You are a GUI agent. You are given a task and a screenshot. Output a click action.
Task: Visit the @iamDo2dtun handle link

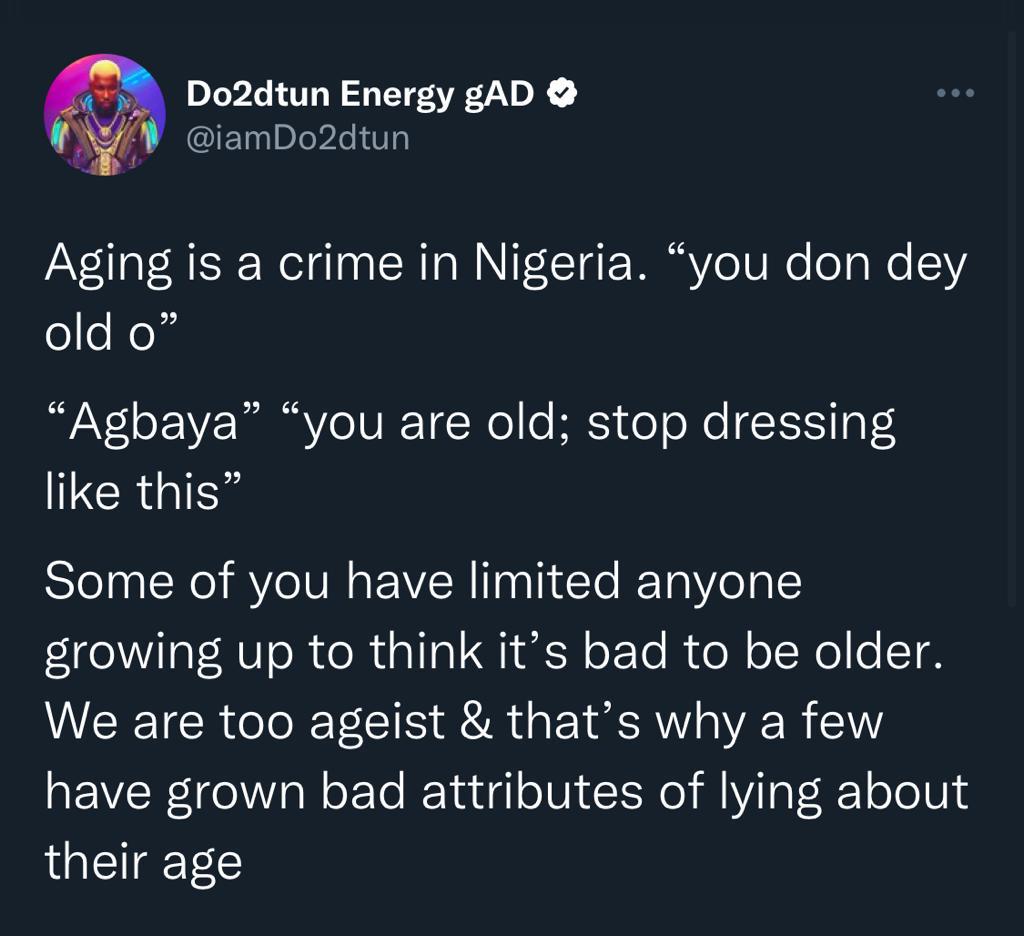(298, 138)
